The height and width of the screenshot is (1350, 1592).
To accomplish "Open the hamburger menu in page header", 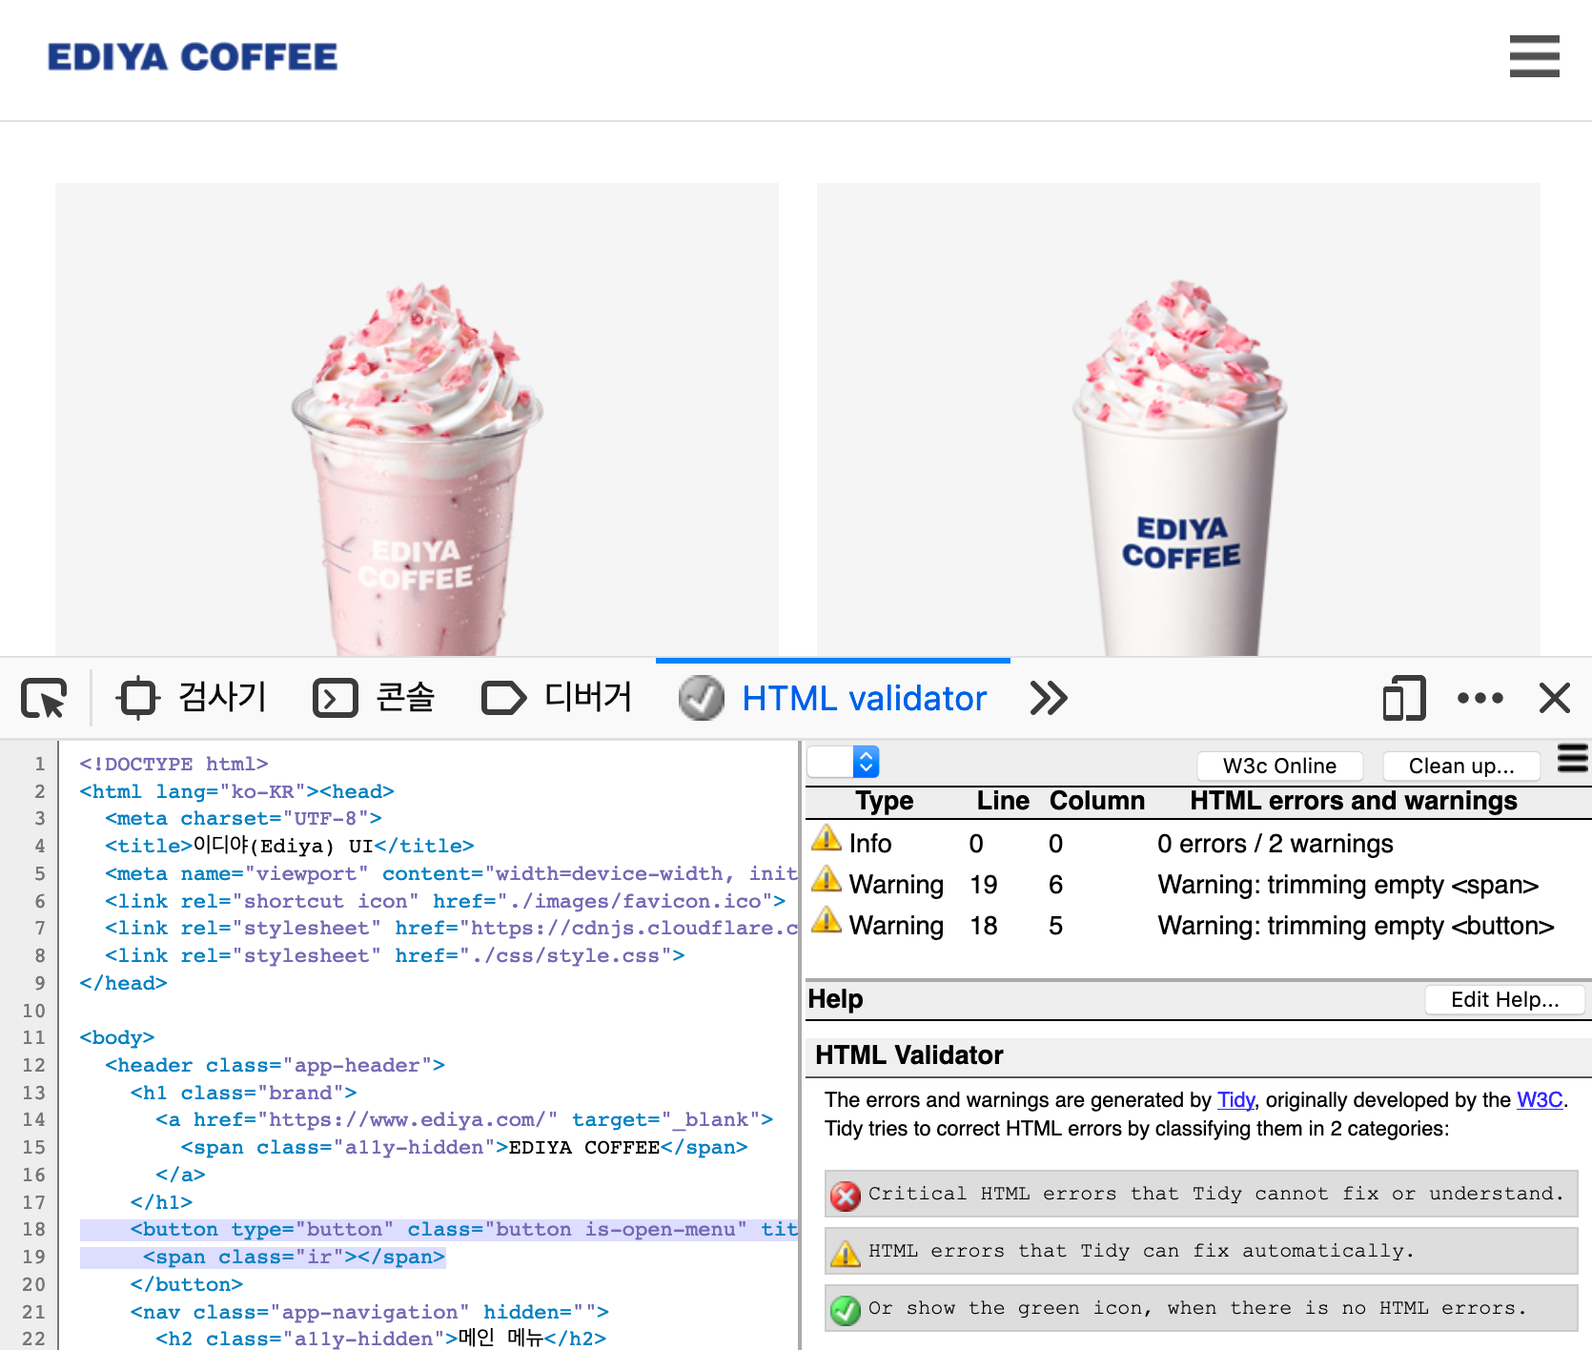I will [1534, 56].
